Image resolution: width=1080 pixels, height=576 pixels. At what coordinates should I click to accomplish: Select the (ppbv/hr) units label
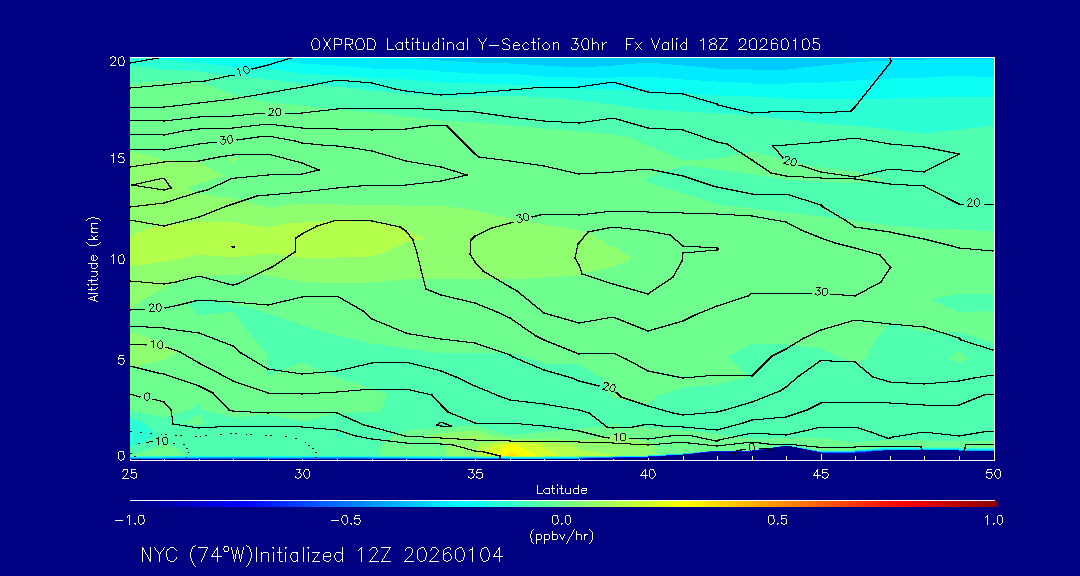(561, 535)
